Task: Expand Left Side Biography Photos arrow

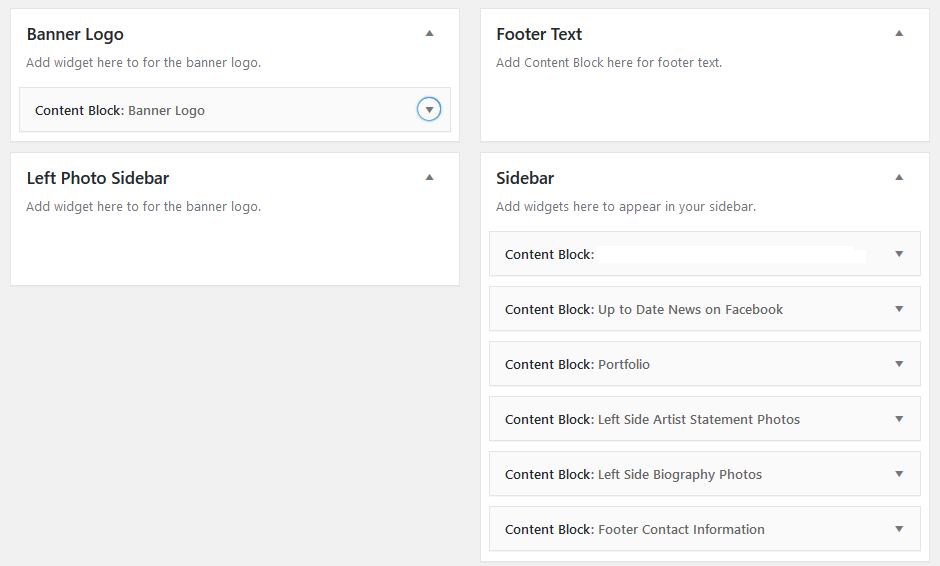Action: click(899, 474)
